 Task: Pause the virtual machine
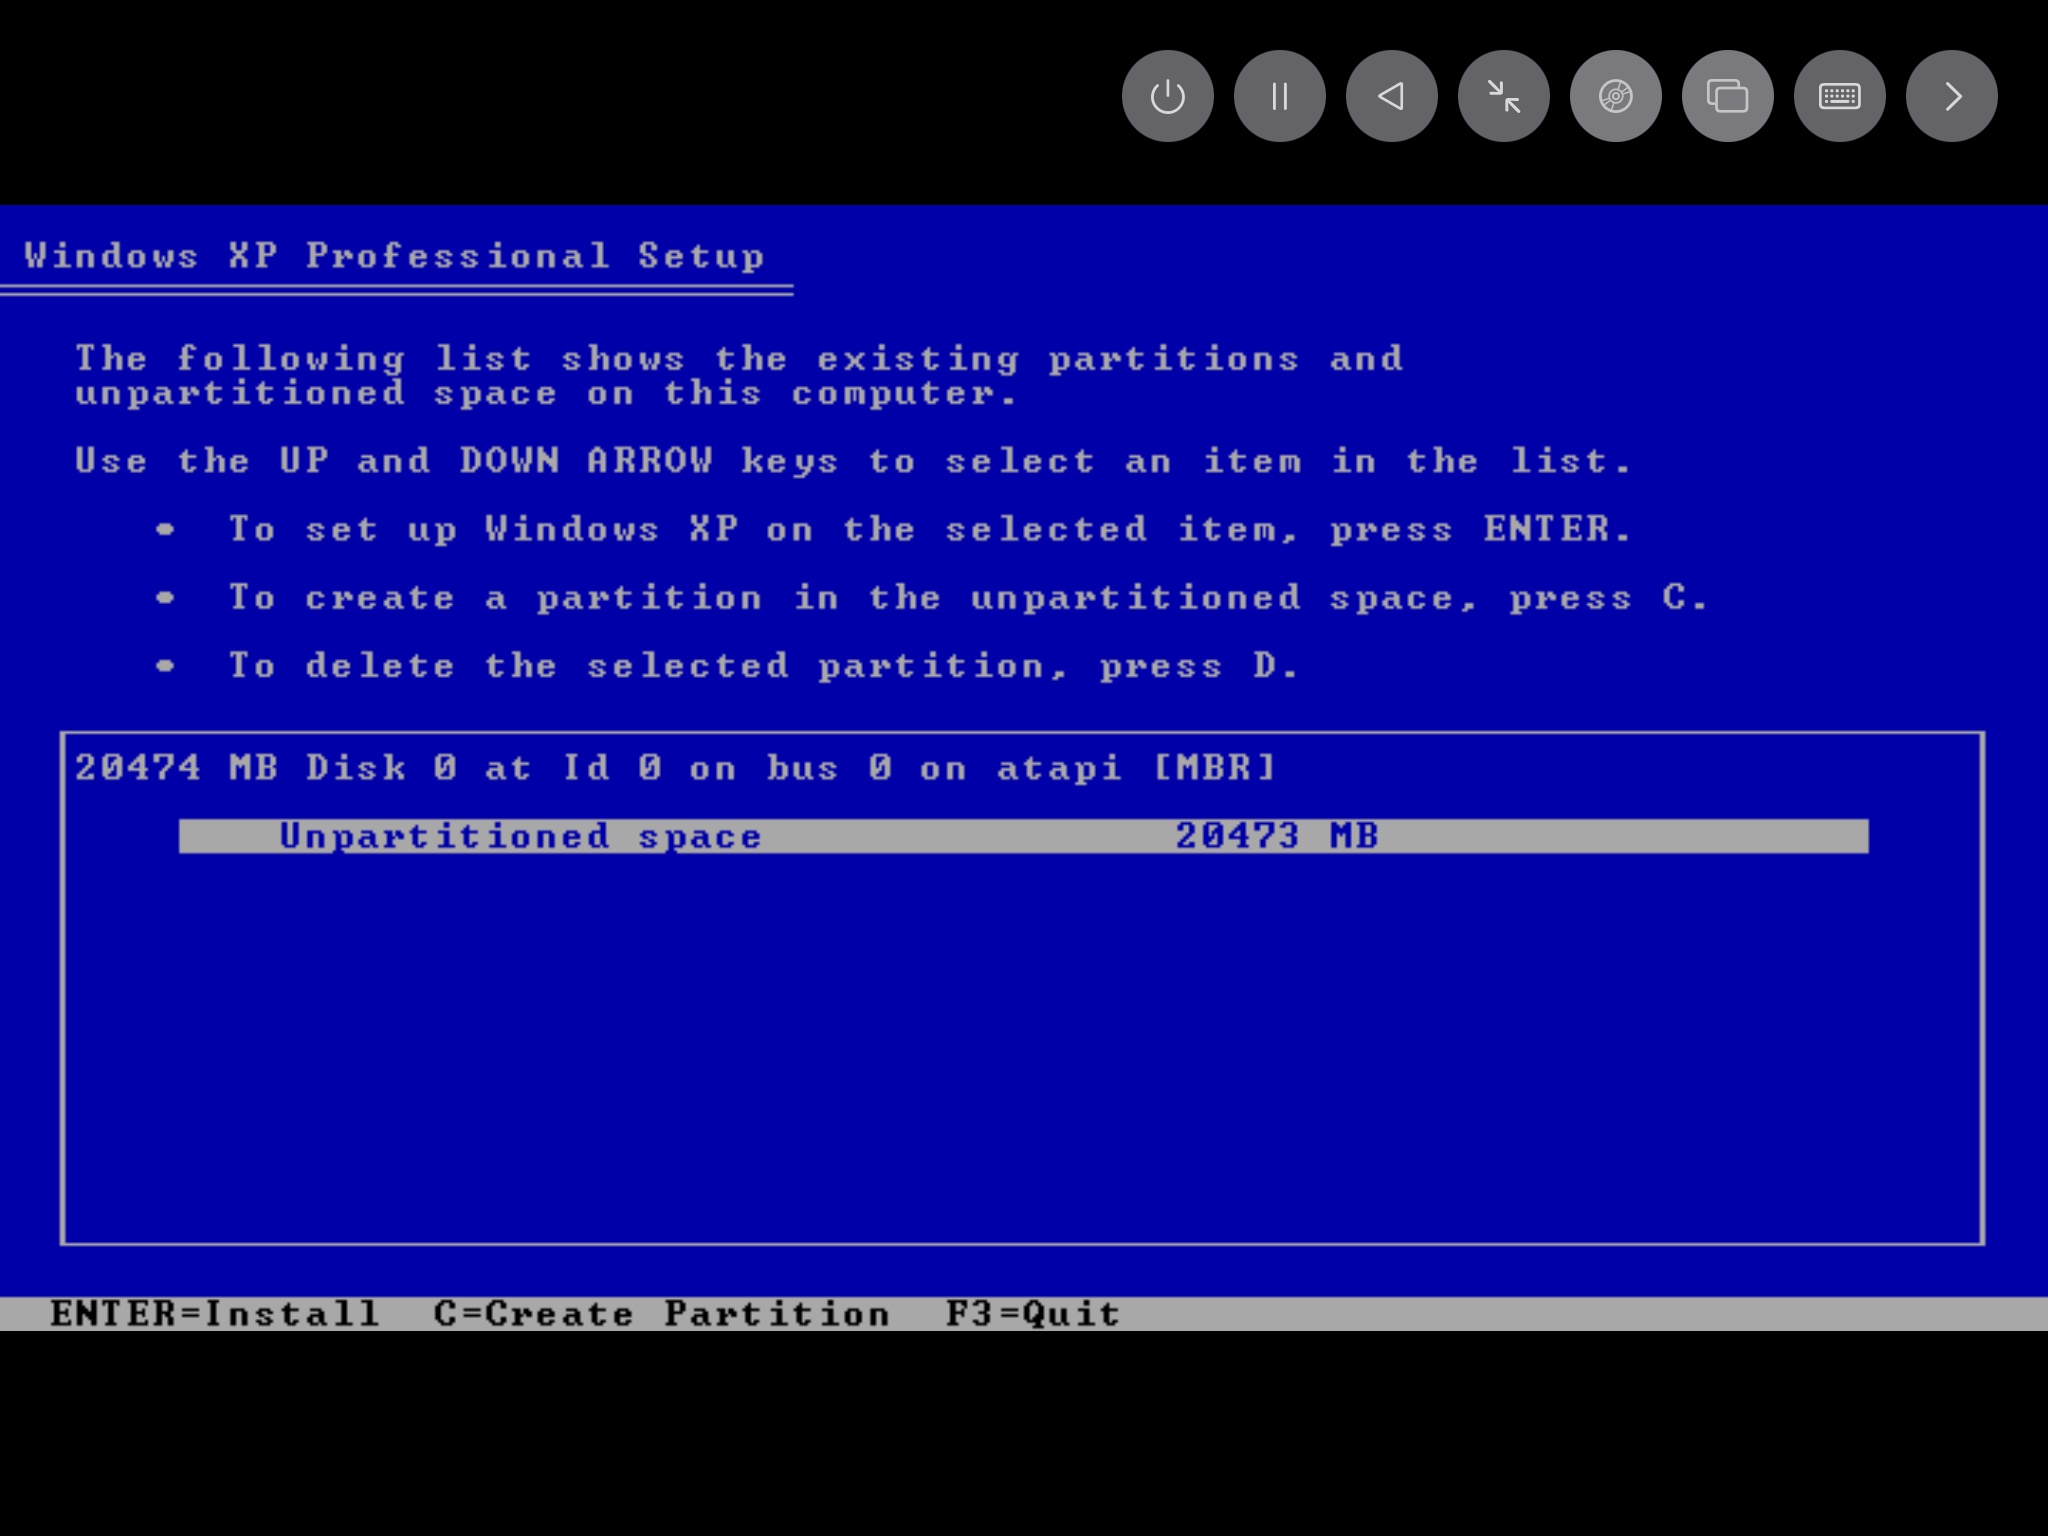1279,96
